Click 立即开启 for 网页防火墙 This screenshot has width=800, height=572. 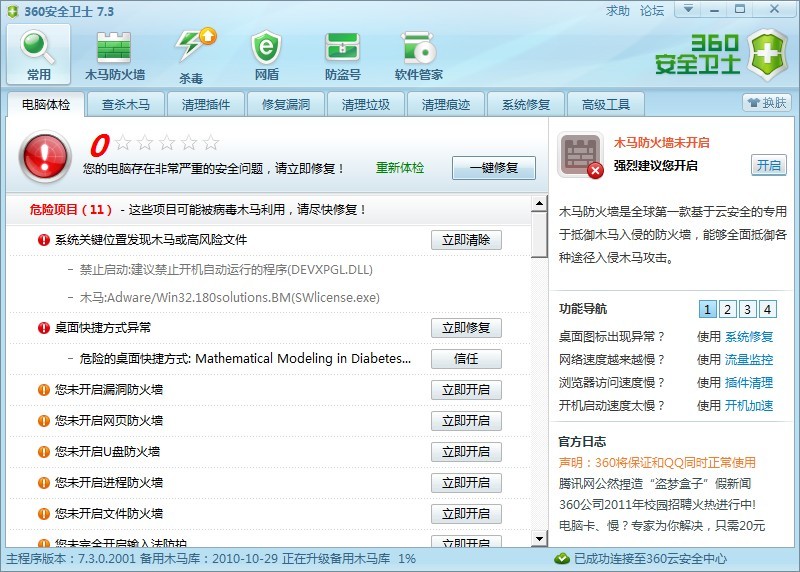coord(466,421)
